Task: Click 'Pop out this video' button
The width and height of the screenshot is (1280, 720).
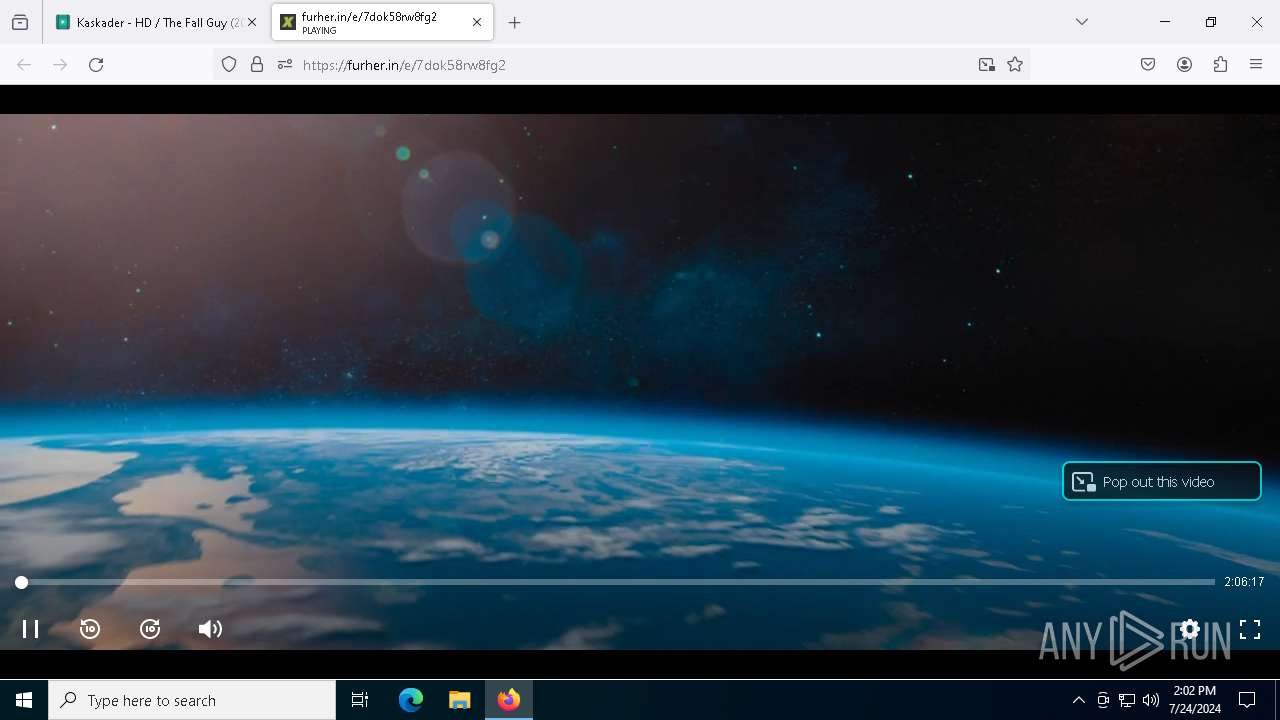Action: (x=1161, y=481)
